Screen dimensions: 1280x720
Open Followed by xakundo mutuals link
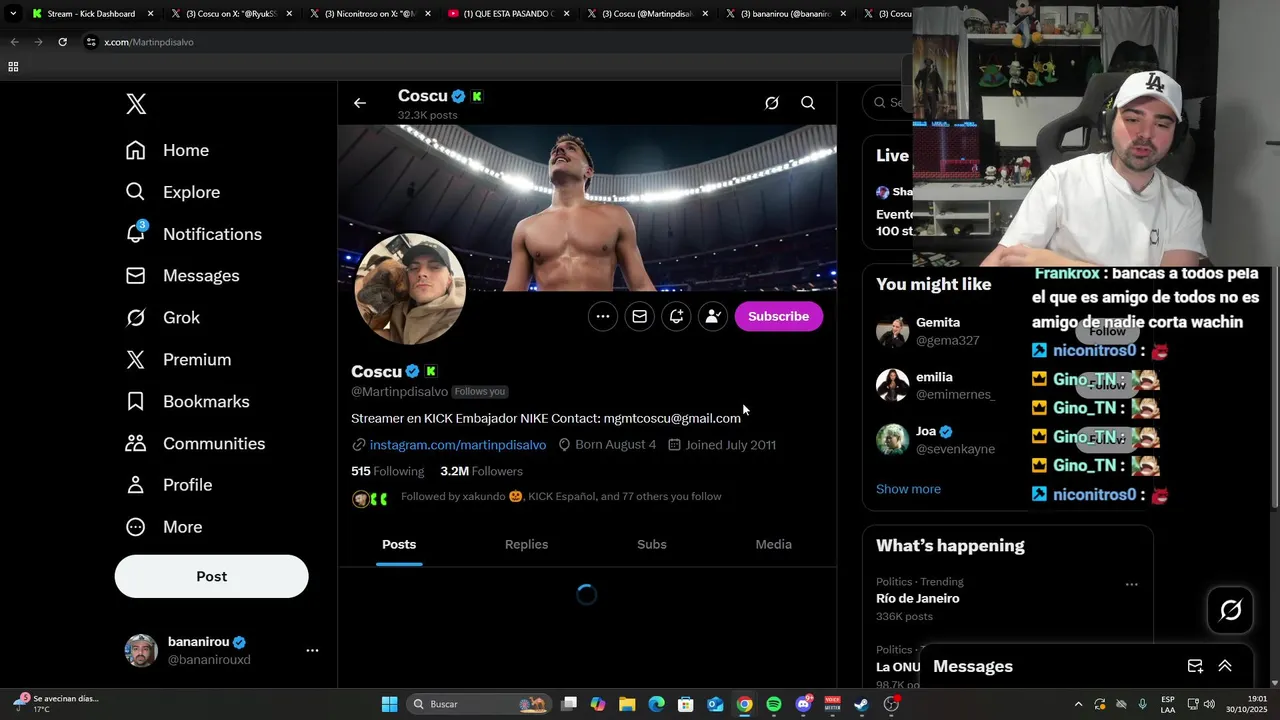[561, 497]
